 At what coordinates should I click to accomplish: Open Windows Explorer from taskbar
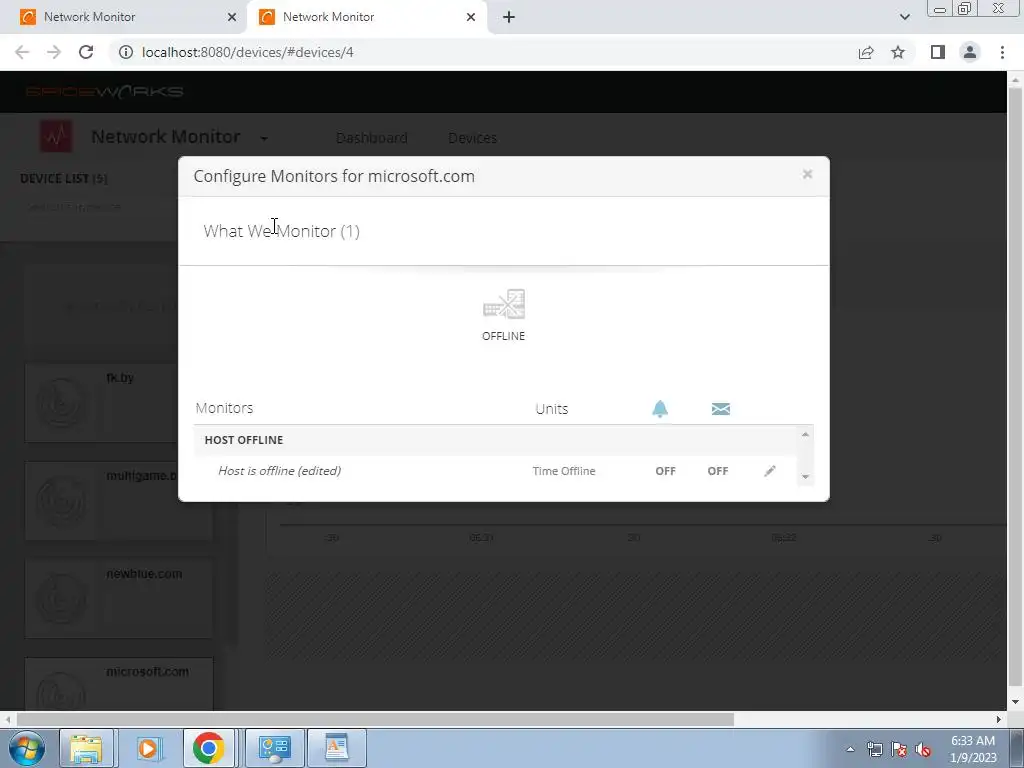pos(87,748)
